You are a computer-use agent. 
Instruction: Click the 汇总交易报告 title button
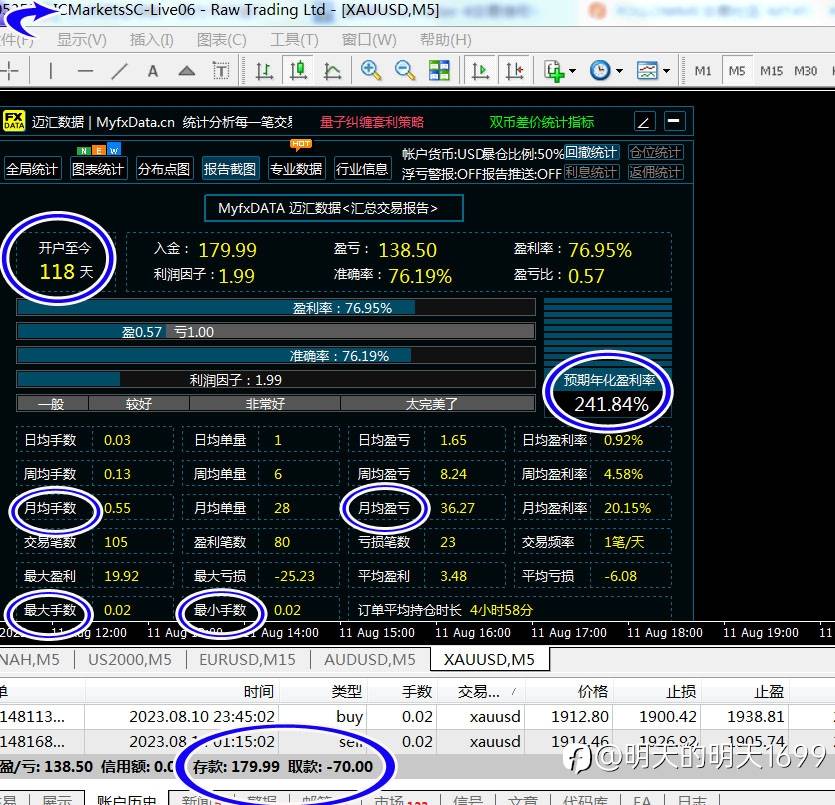(334, 208)
